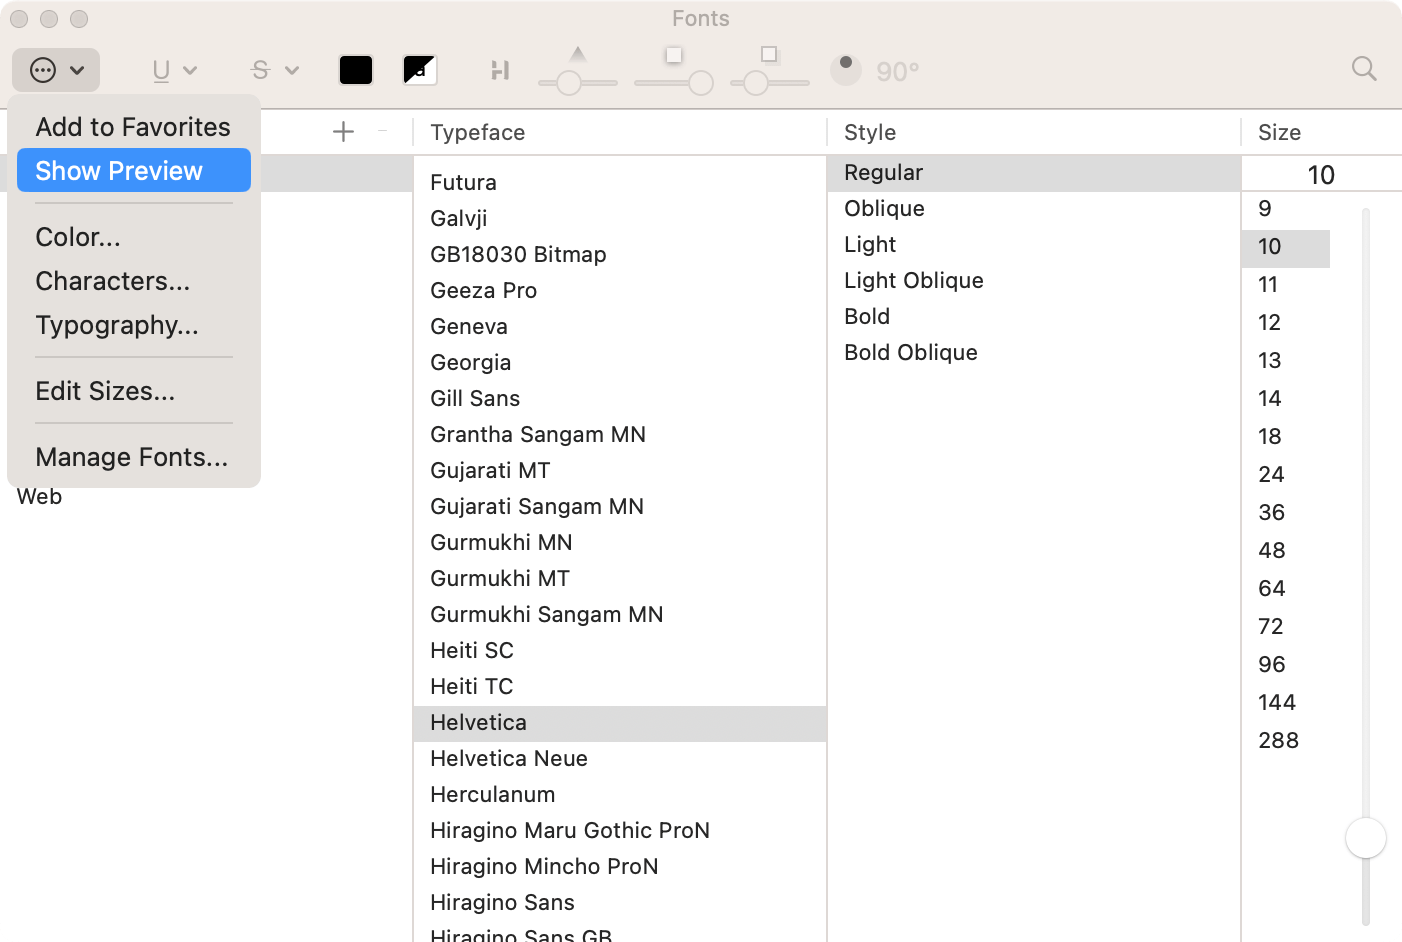The image size is (1402, 942).
Task: Select the Web collection
Action: [40, 497]
